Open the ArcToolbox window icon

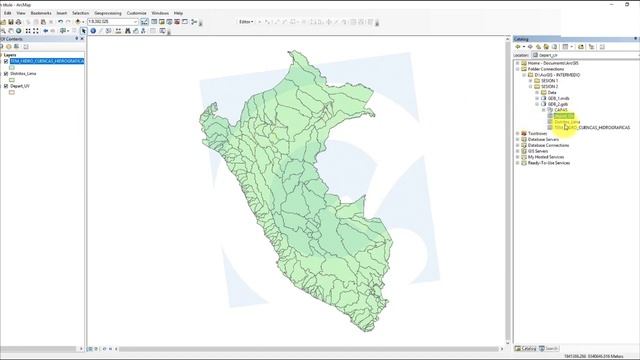coord(177,22)
